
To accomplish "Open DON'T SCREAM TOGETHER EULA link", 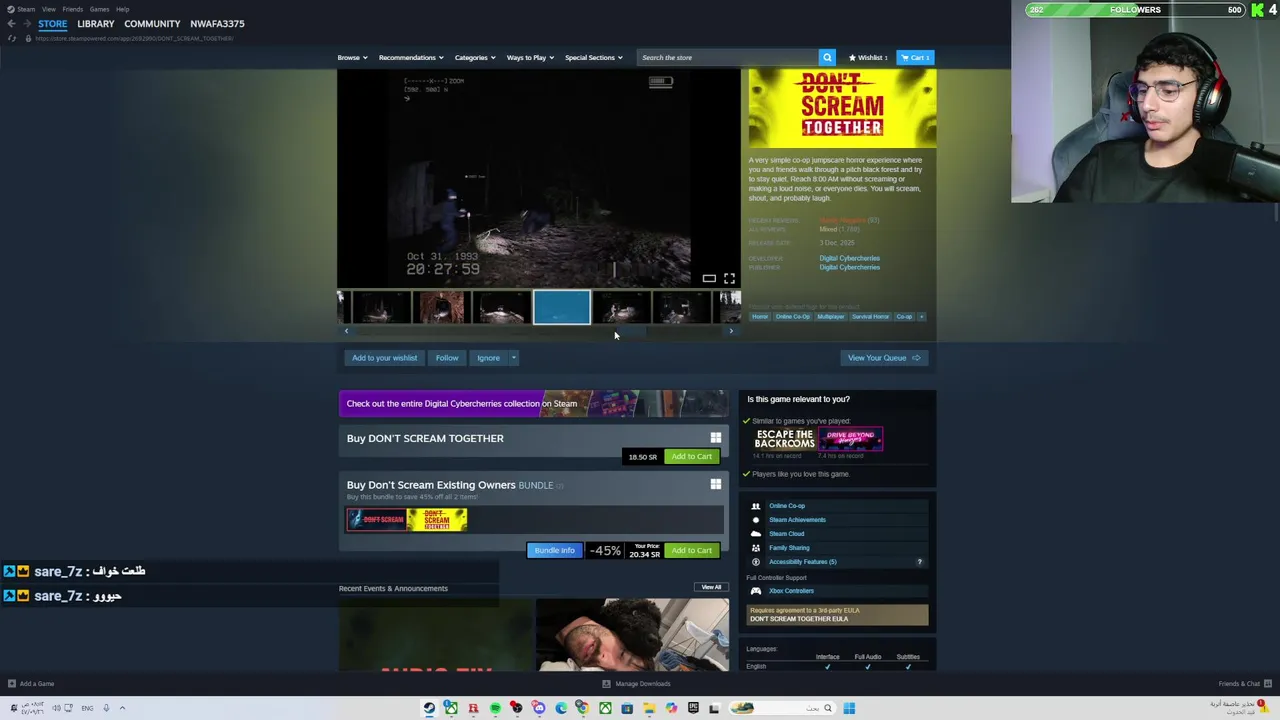I will coord(799,619).
